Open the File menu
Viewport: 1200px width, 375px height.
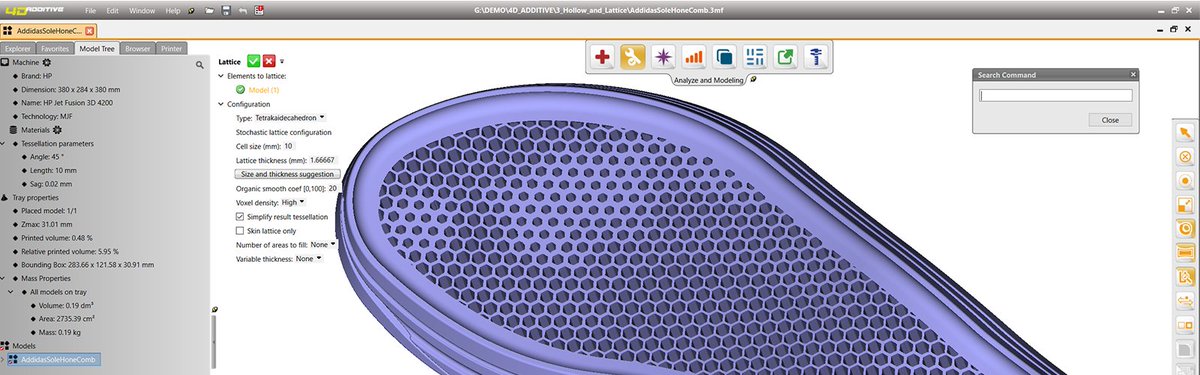(91, 10)
